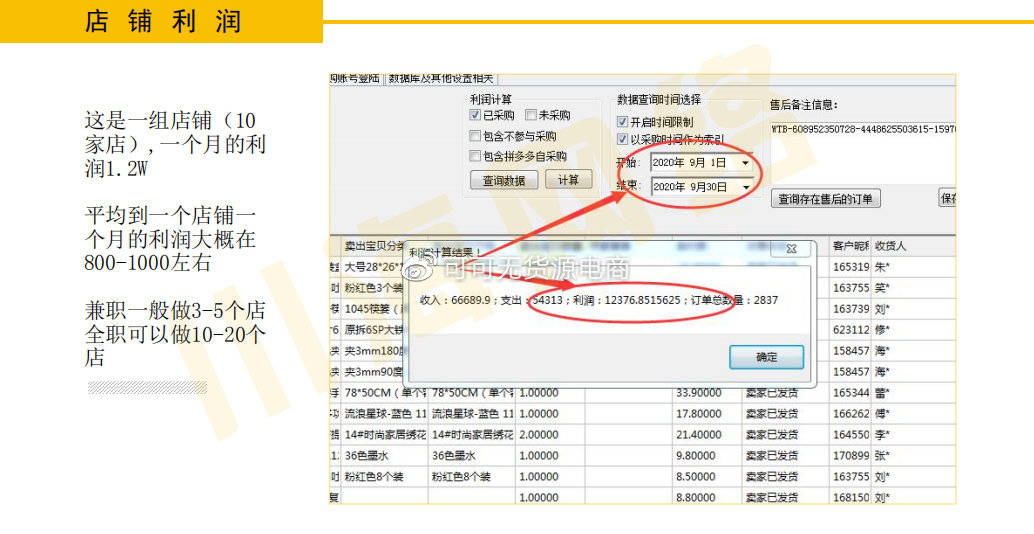Viewport: 1034px width, 534px height.
Task: Select the quantity cell 2.00000
Action: [x=550, y=435]
